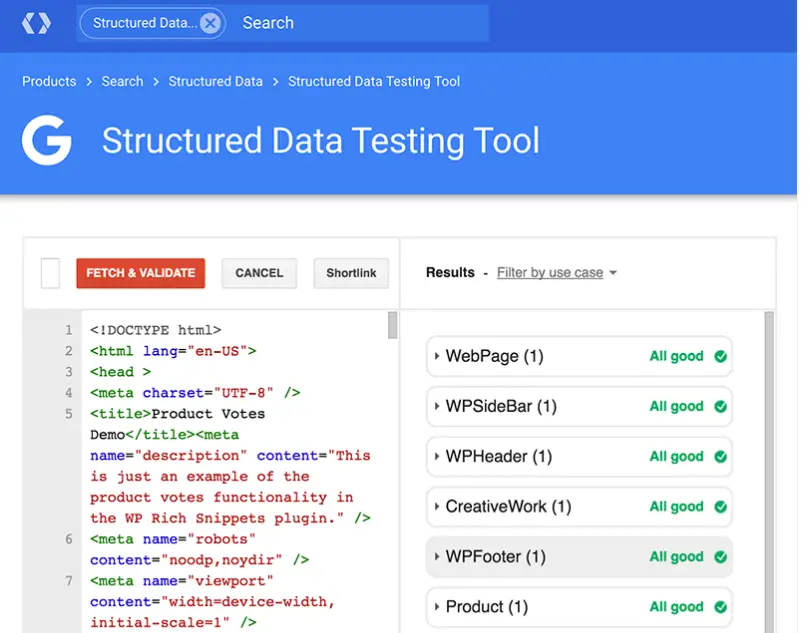
Task: Click the <head > code line
Action: (x=120, y=372)
